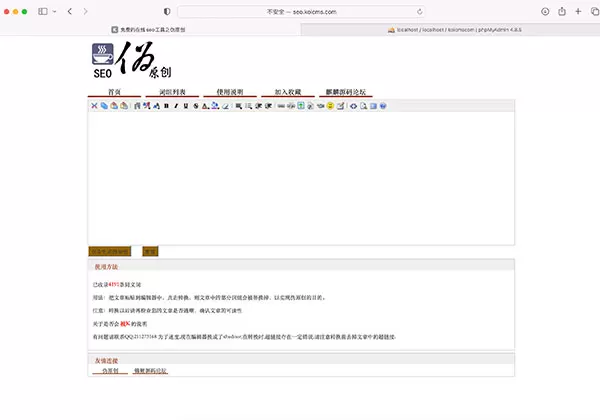The image size is (600, 420).
Task: Open the 伪原创 friendly link
Action: click(110, 371)
